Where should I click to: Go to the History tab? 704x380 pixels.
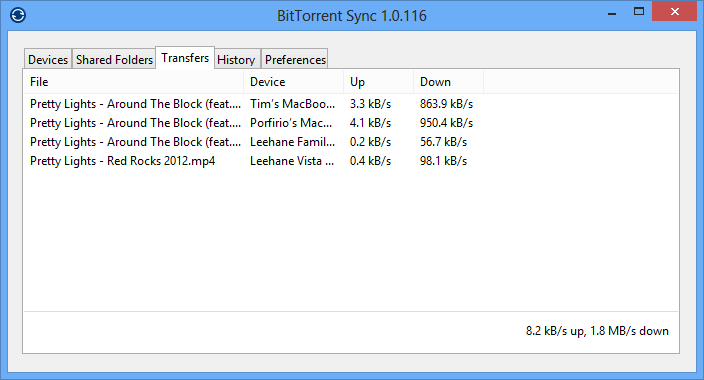(236, 59)
